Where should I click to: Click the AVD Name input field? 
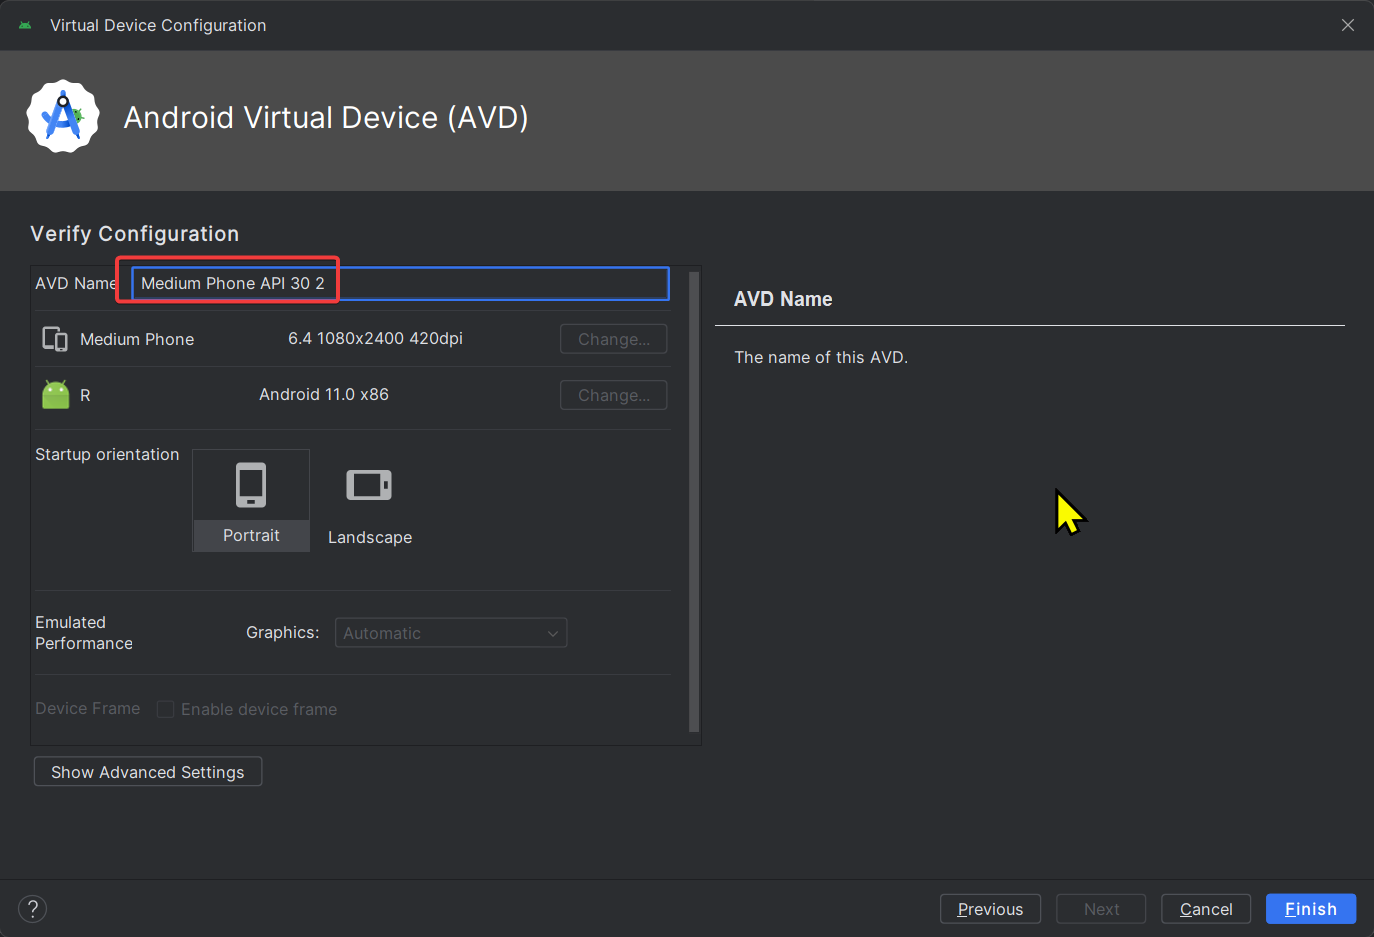point(400,283)
